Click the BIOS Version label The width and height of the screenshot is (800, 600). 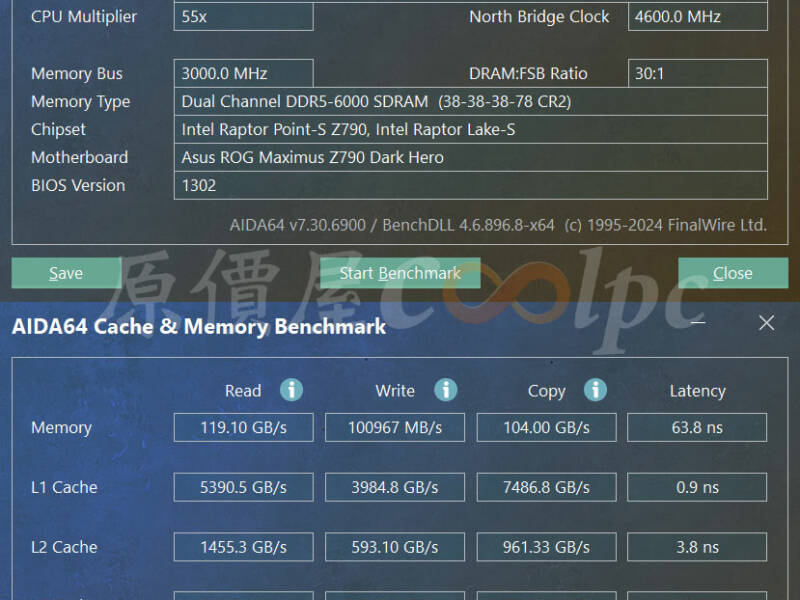[x=78, y=185]
